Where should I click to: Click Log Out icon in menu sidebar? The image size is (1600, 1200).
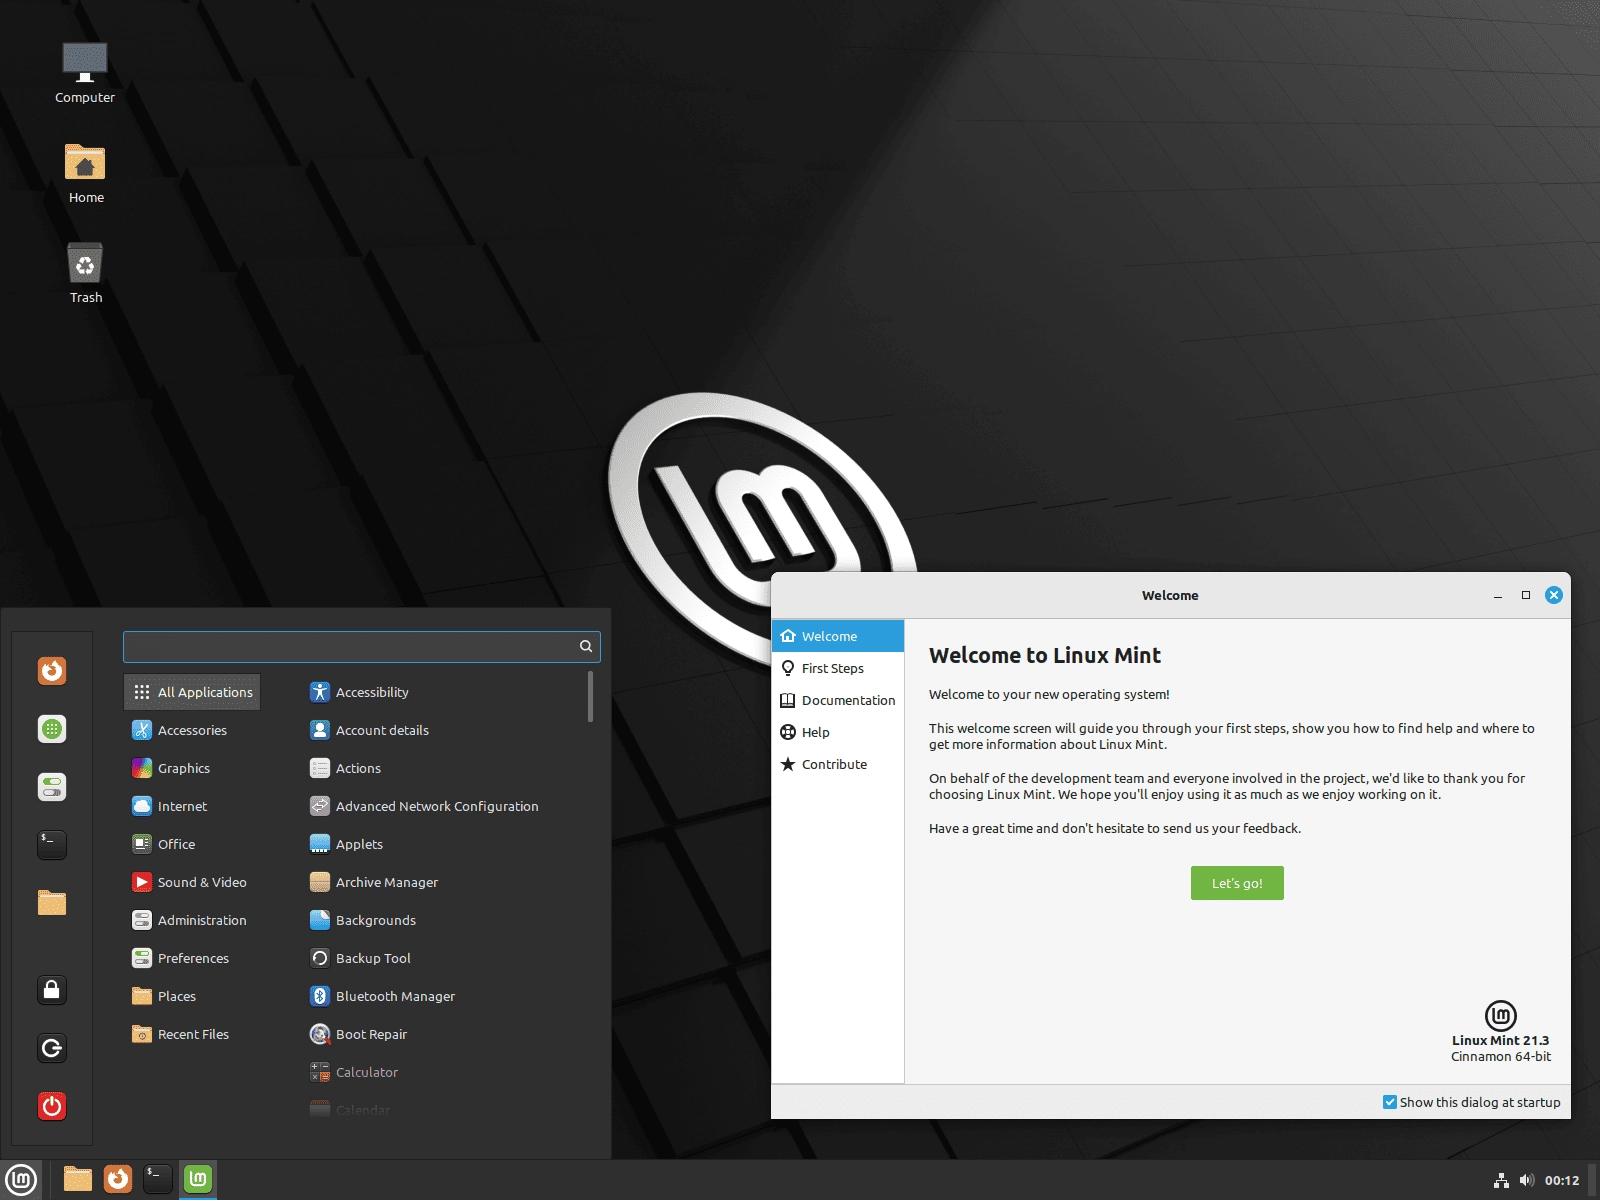point(52,1048)
